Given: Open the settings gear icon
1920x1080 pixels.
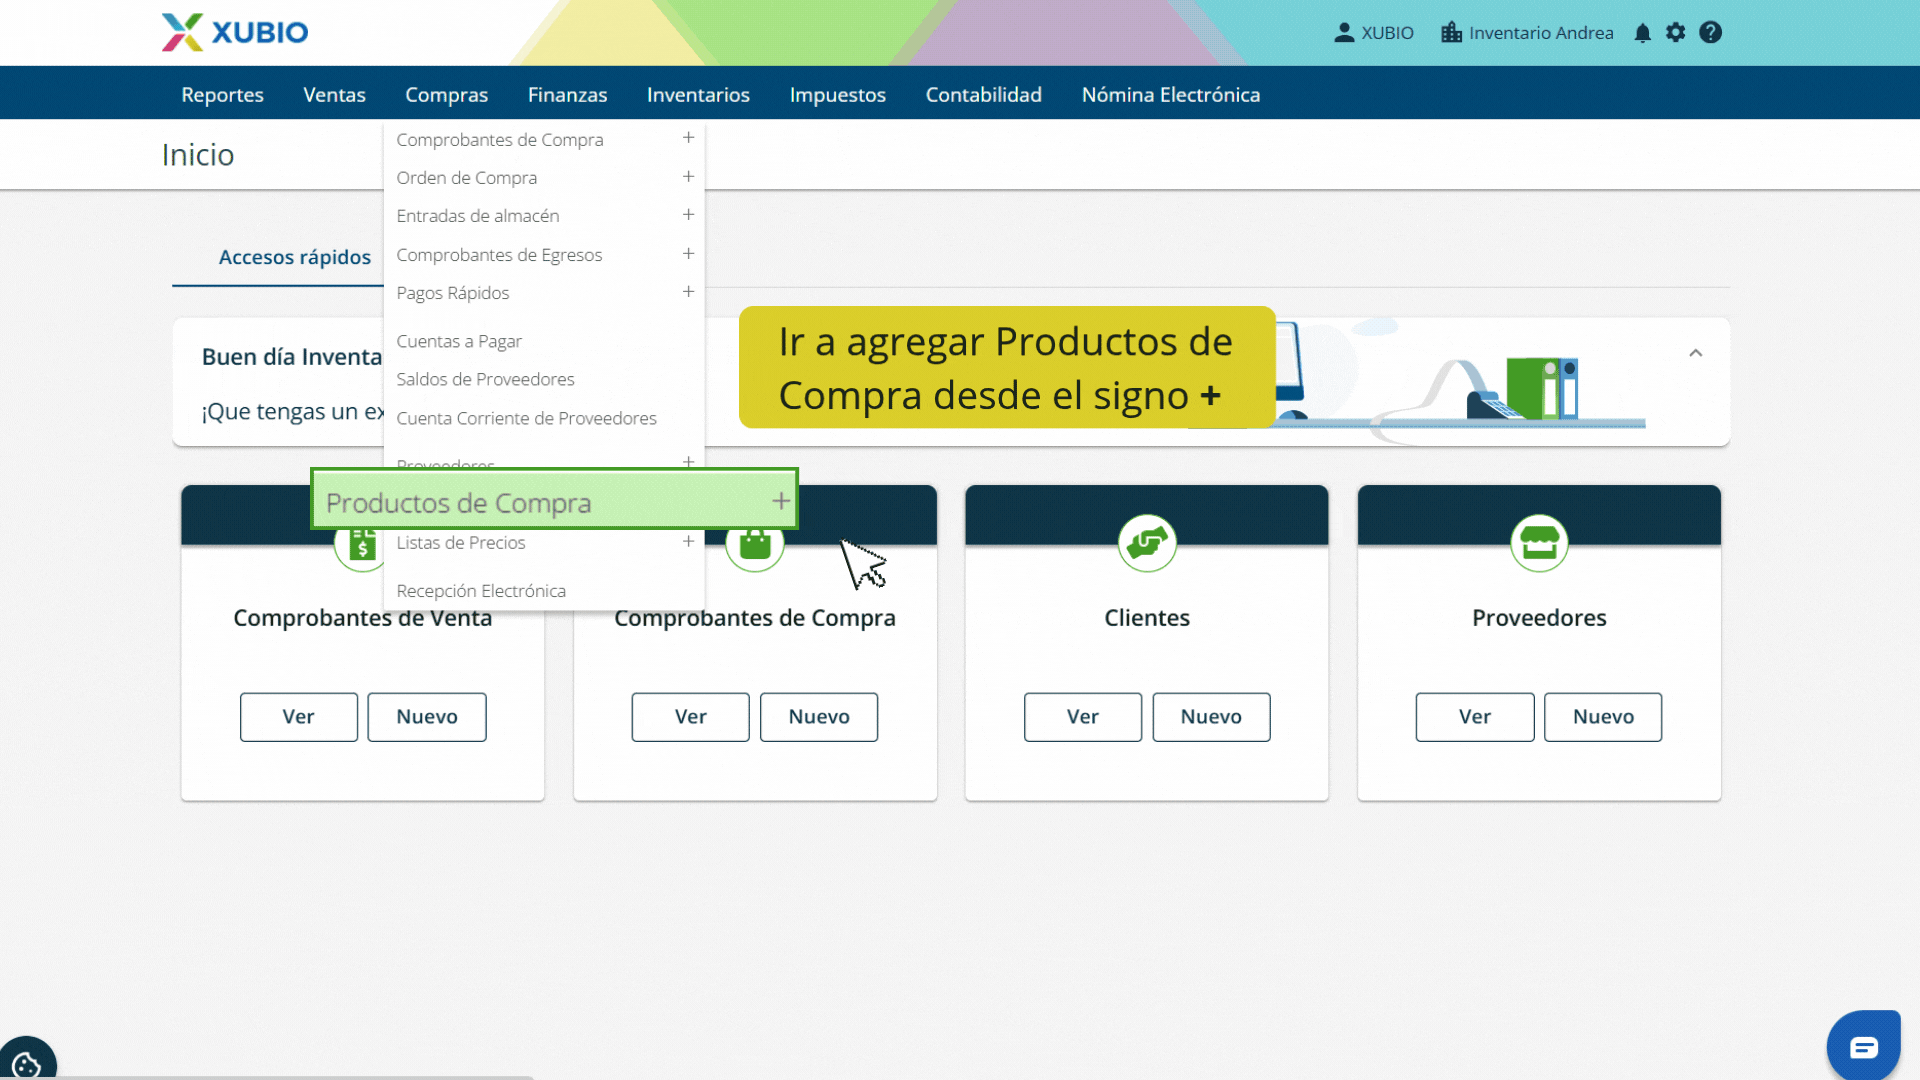Looking at the screenshot, I should point(1676,33).
